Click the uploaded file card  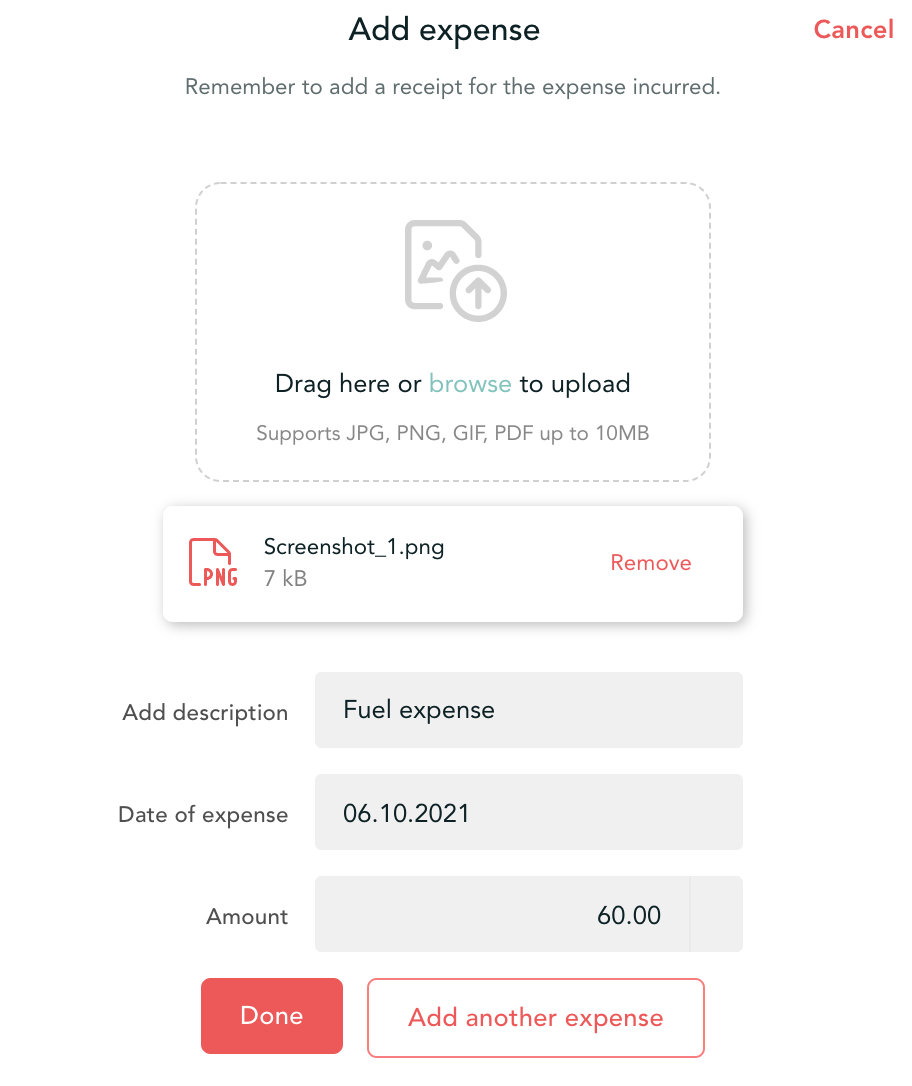tap(453, 563)
